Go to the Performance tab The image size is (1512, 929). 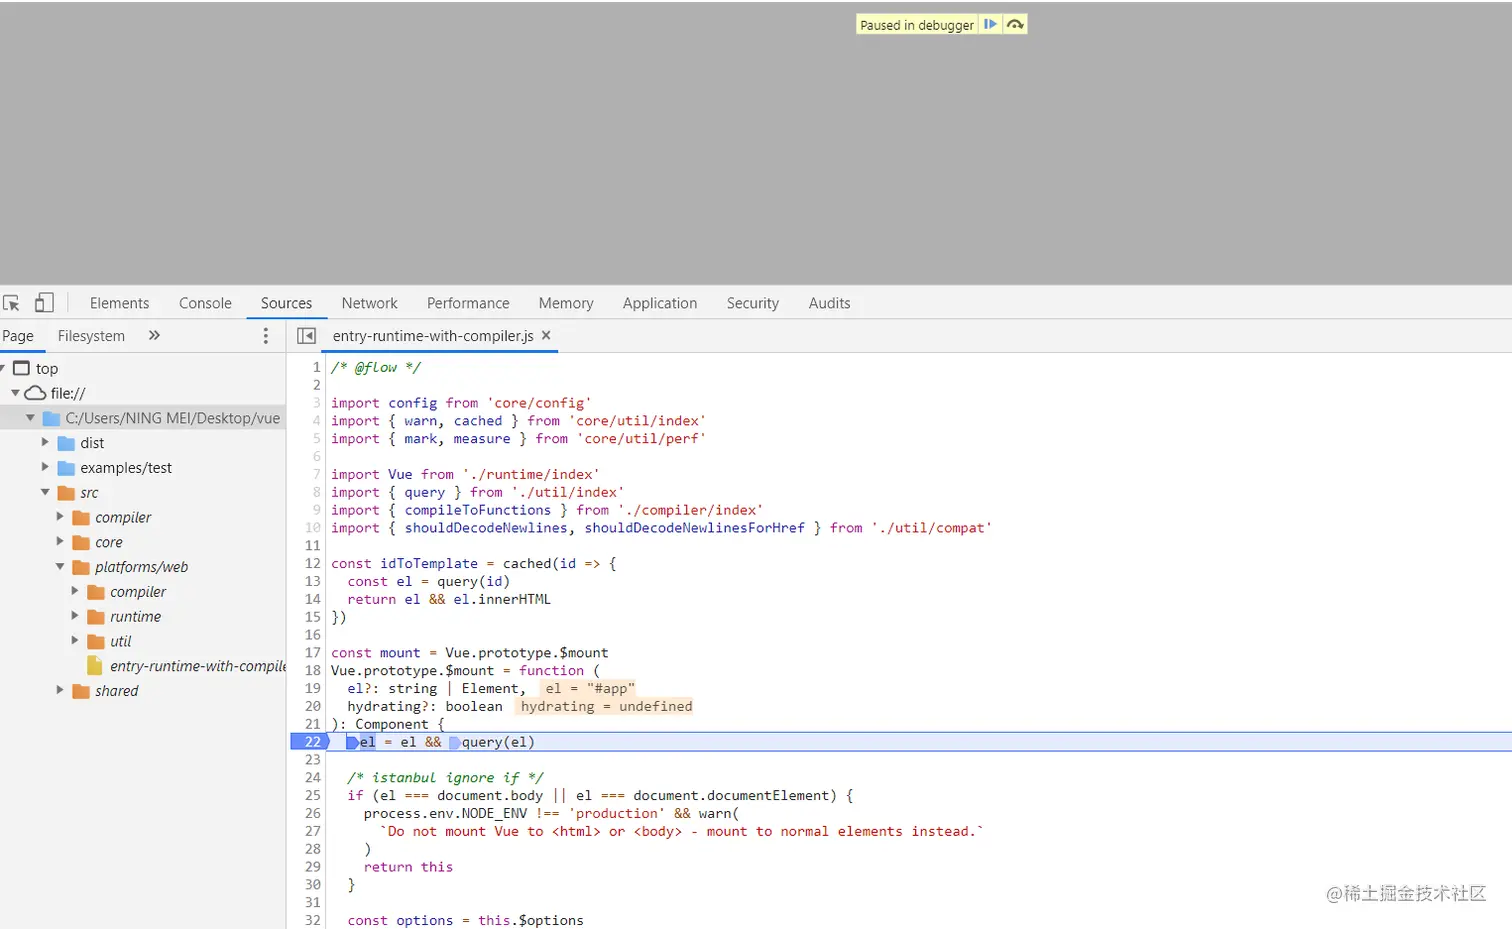(468, 303)
